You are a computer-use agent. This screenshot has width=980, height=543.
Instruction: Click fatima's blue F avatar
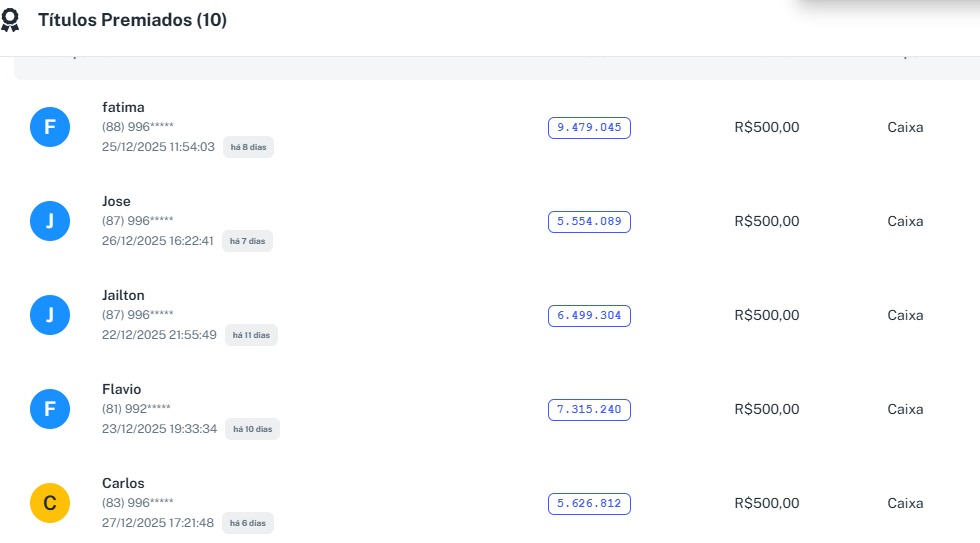coord(50,127)
